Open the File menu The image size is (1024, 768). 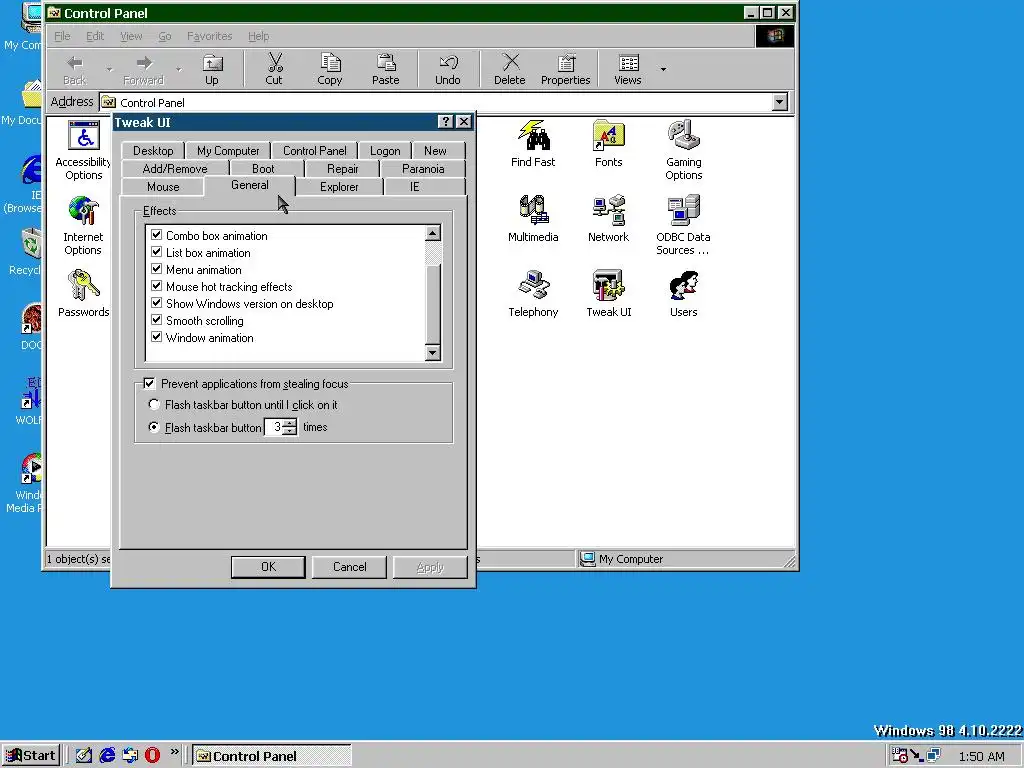(x=62, y=36)
